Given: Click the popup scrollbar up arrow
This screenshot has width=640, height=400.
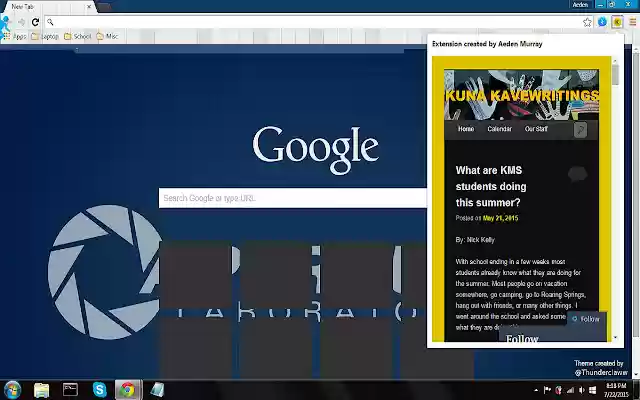Looking at the screenshot, I should [615, 61].
